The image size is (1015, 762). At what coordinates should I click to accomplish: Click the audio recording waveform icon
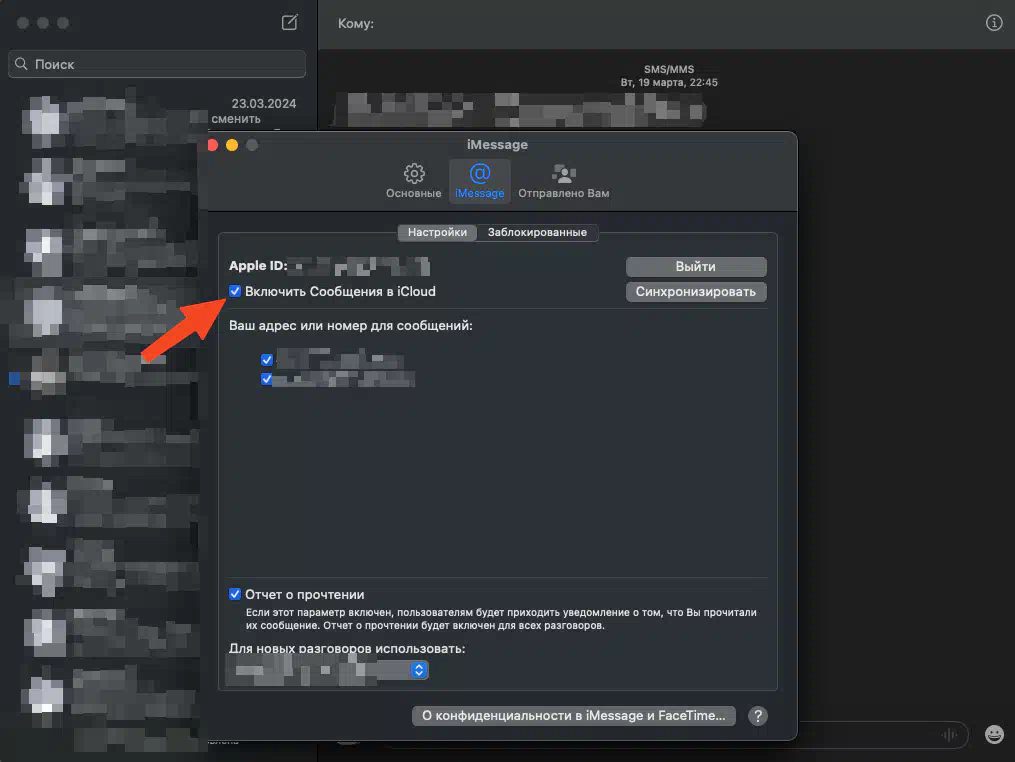[949, 734]
